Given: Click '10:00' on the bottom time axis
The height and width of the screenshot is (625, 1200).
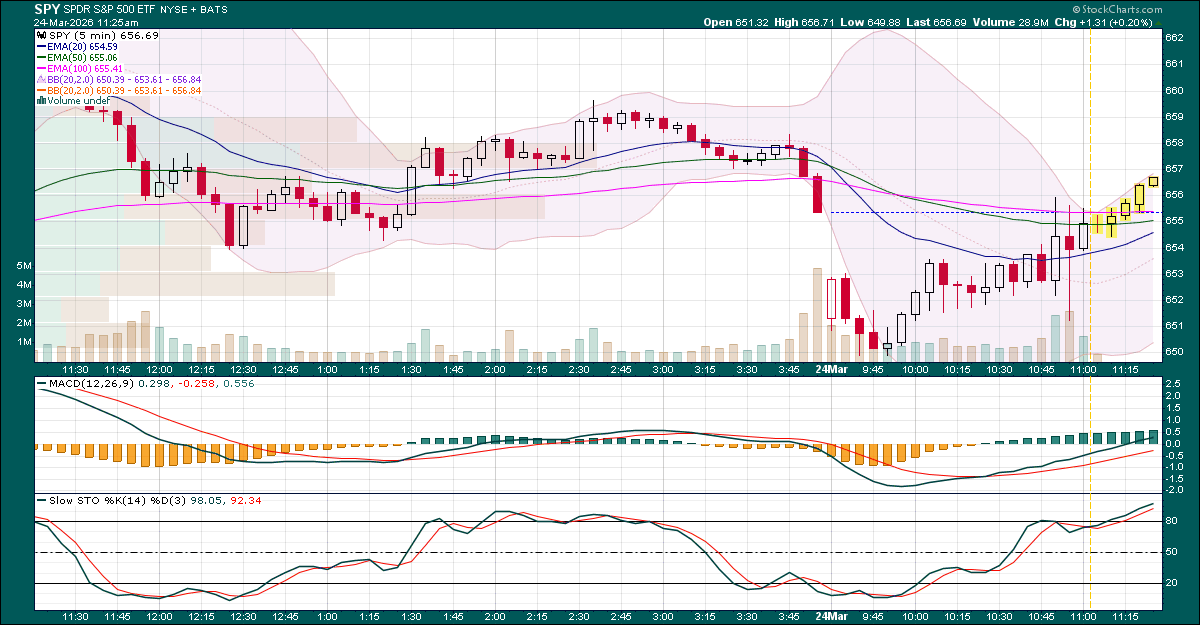Looking at the screenshot, I should click(915, 617).
